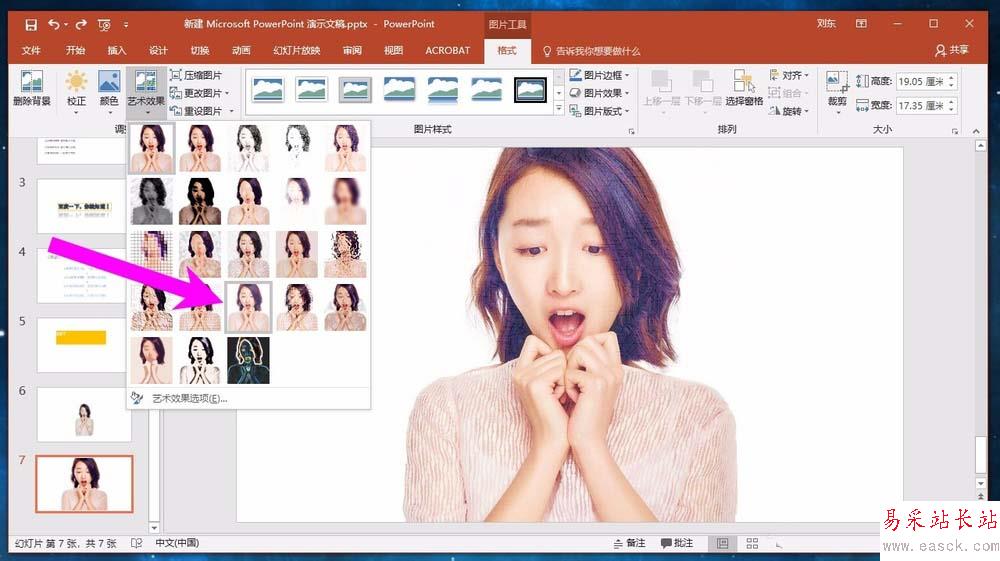Viewport: 1000px width, 561px height.
Task: Switch to slide sorter view icon
Action: (753, 543)
